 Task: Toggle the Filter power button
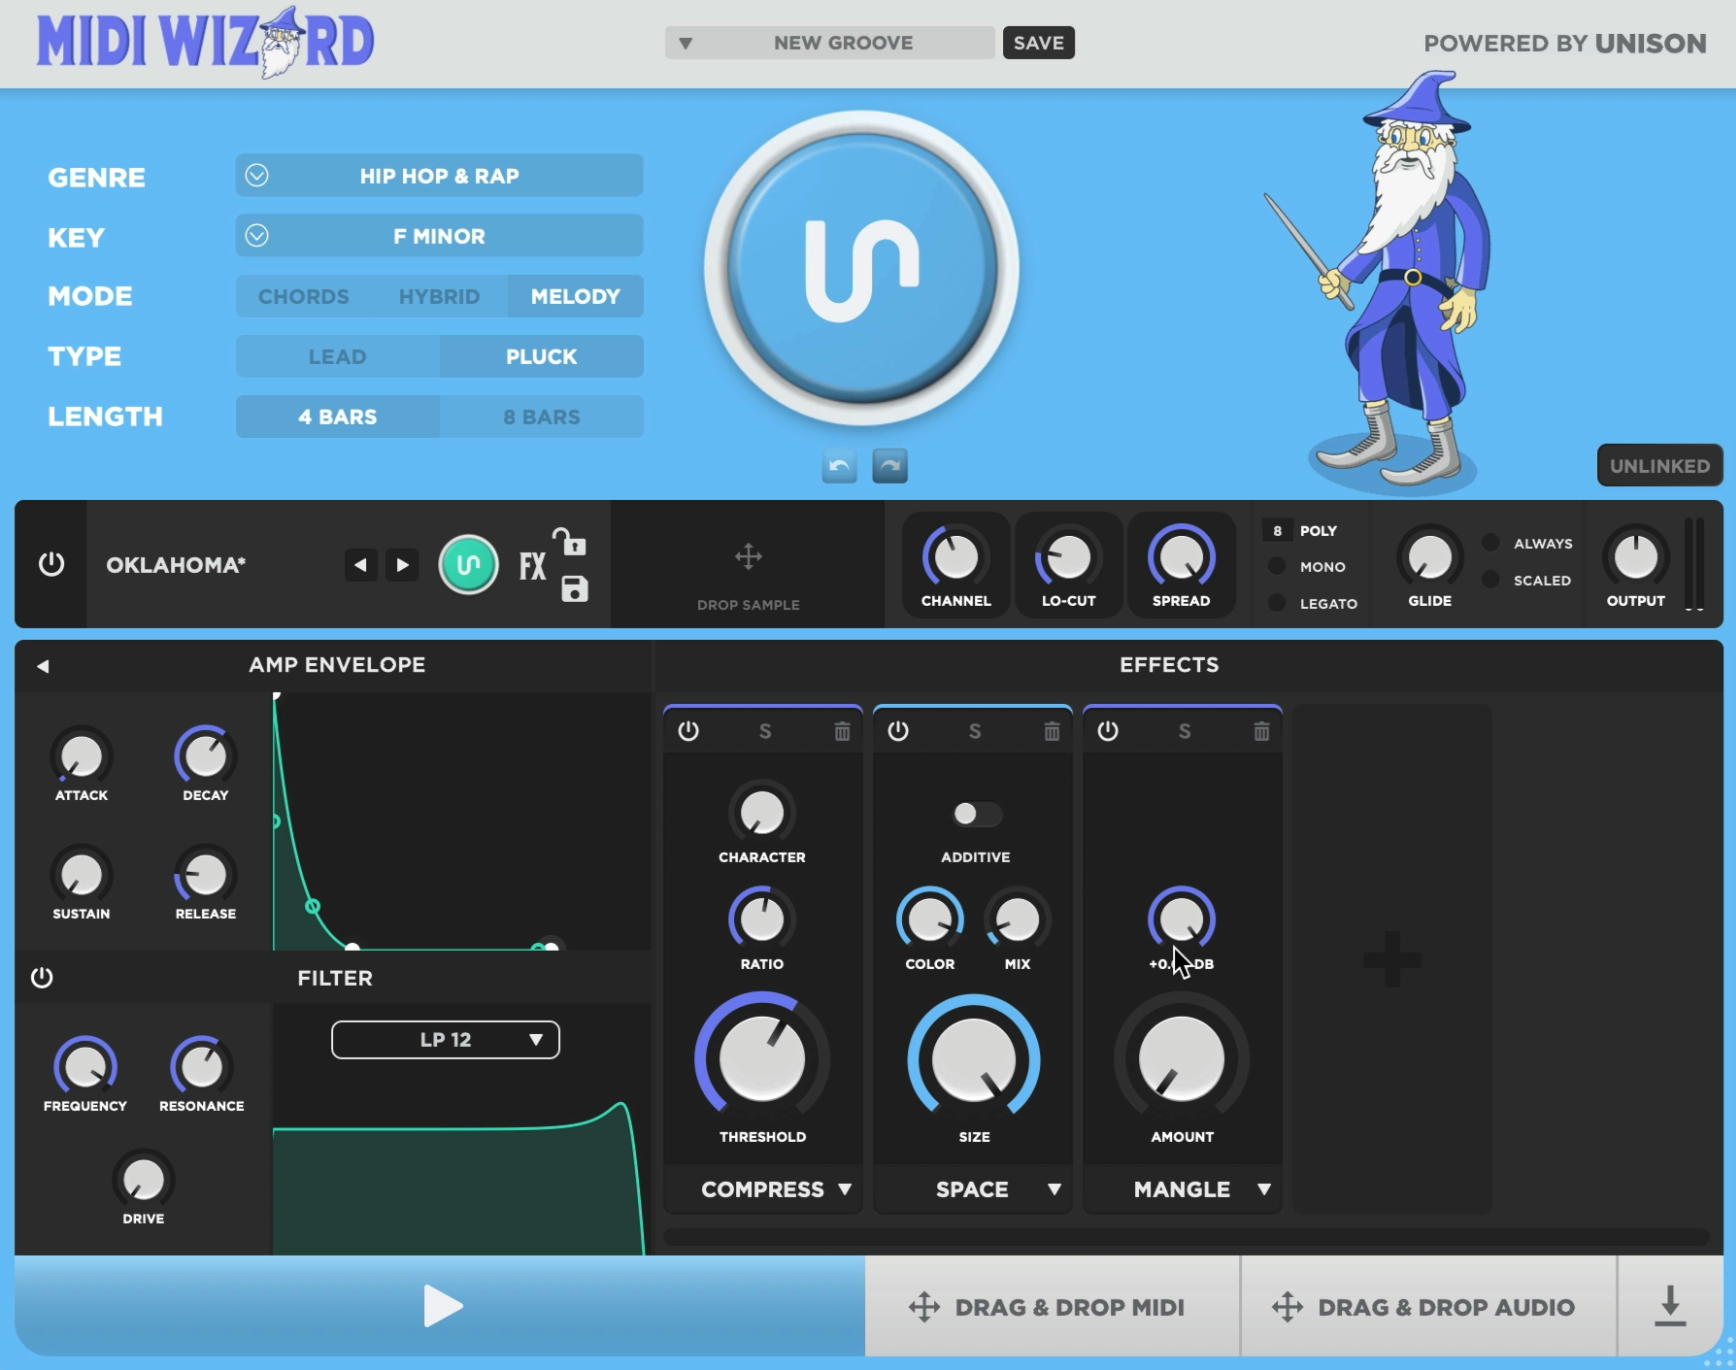(x=42, y=978)
